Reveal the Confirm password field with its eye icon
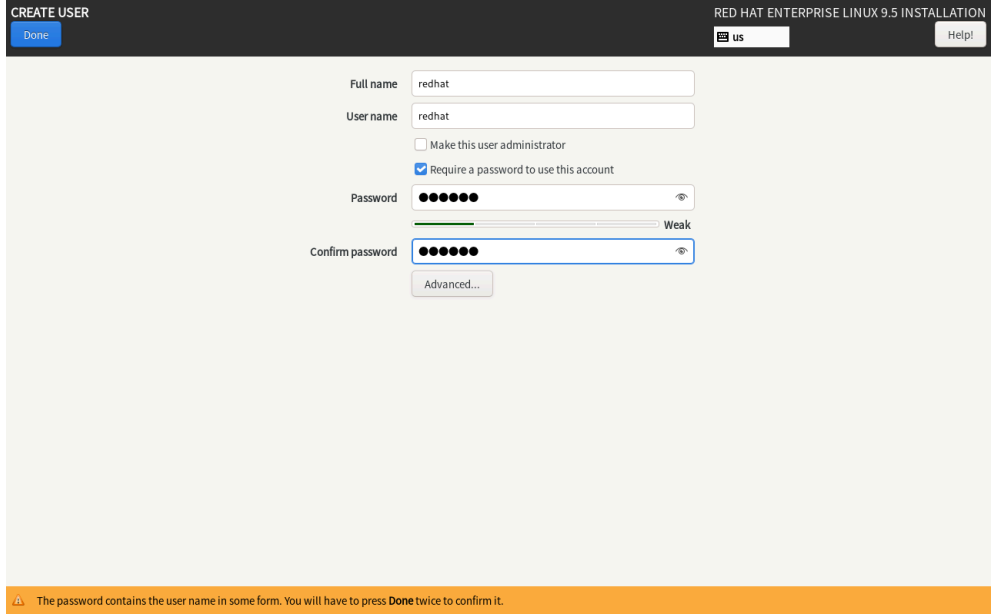The width and height of the screenshot is (999, 615). point(681,251)
